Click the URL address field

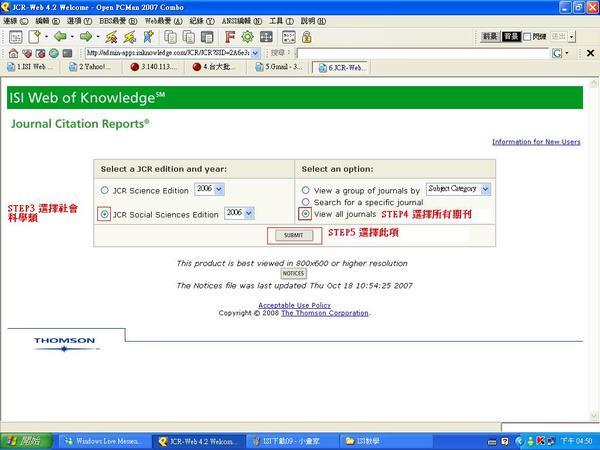(x=168, y=53)
